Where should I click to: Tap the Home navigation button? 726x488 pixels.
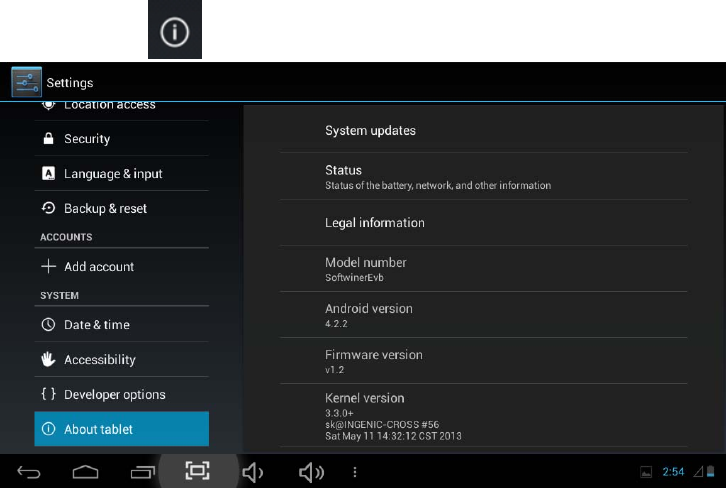coord(86,472)
